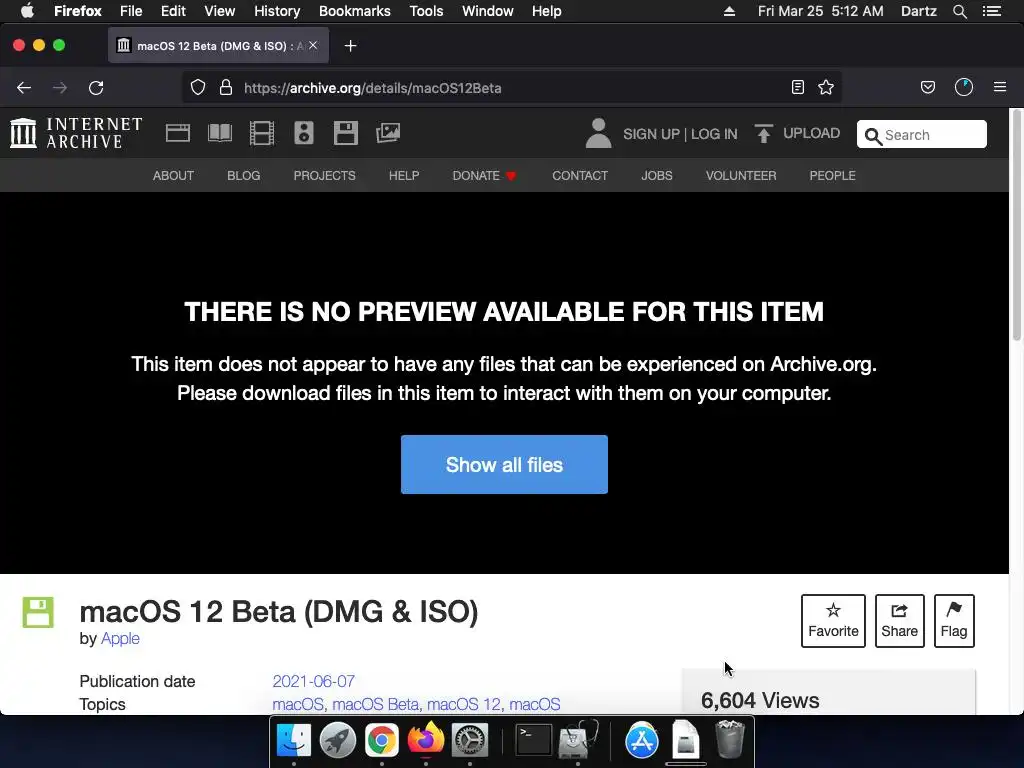The height and width of the screenshot is (768, 1024).
Task: Open Trash in the Dock
Action: [729, 739]
